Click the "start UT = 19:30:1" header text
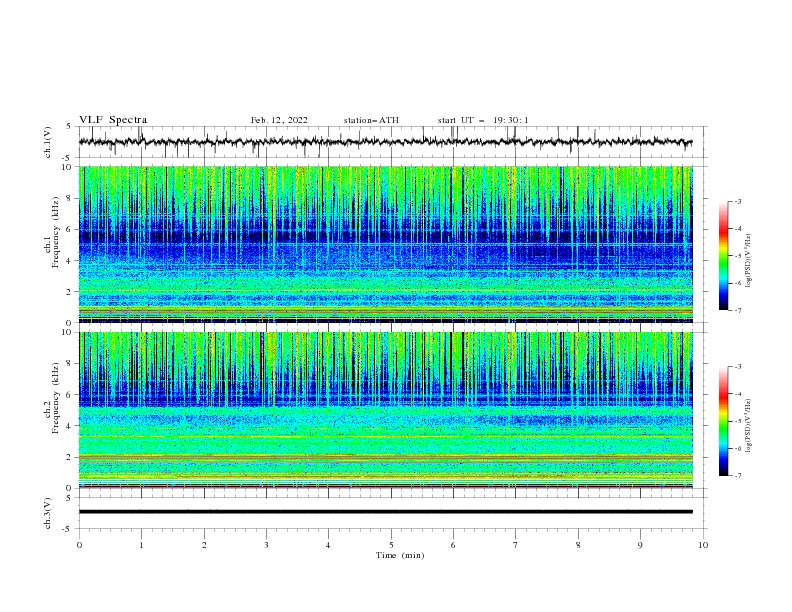 [x=483, y=120]
